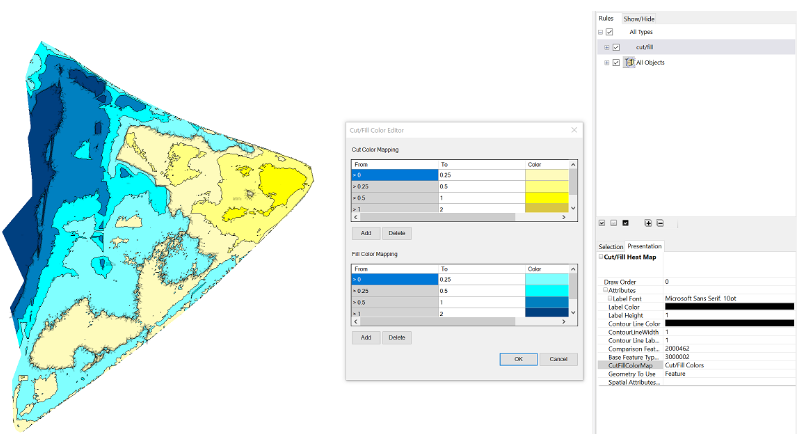Click the plus expand-all icon below the rules tree
This screenshot has width=801, height=434.
coord(648,223)
